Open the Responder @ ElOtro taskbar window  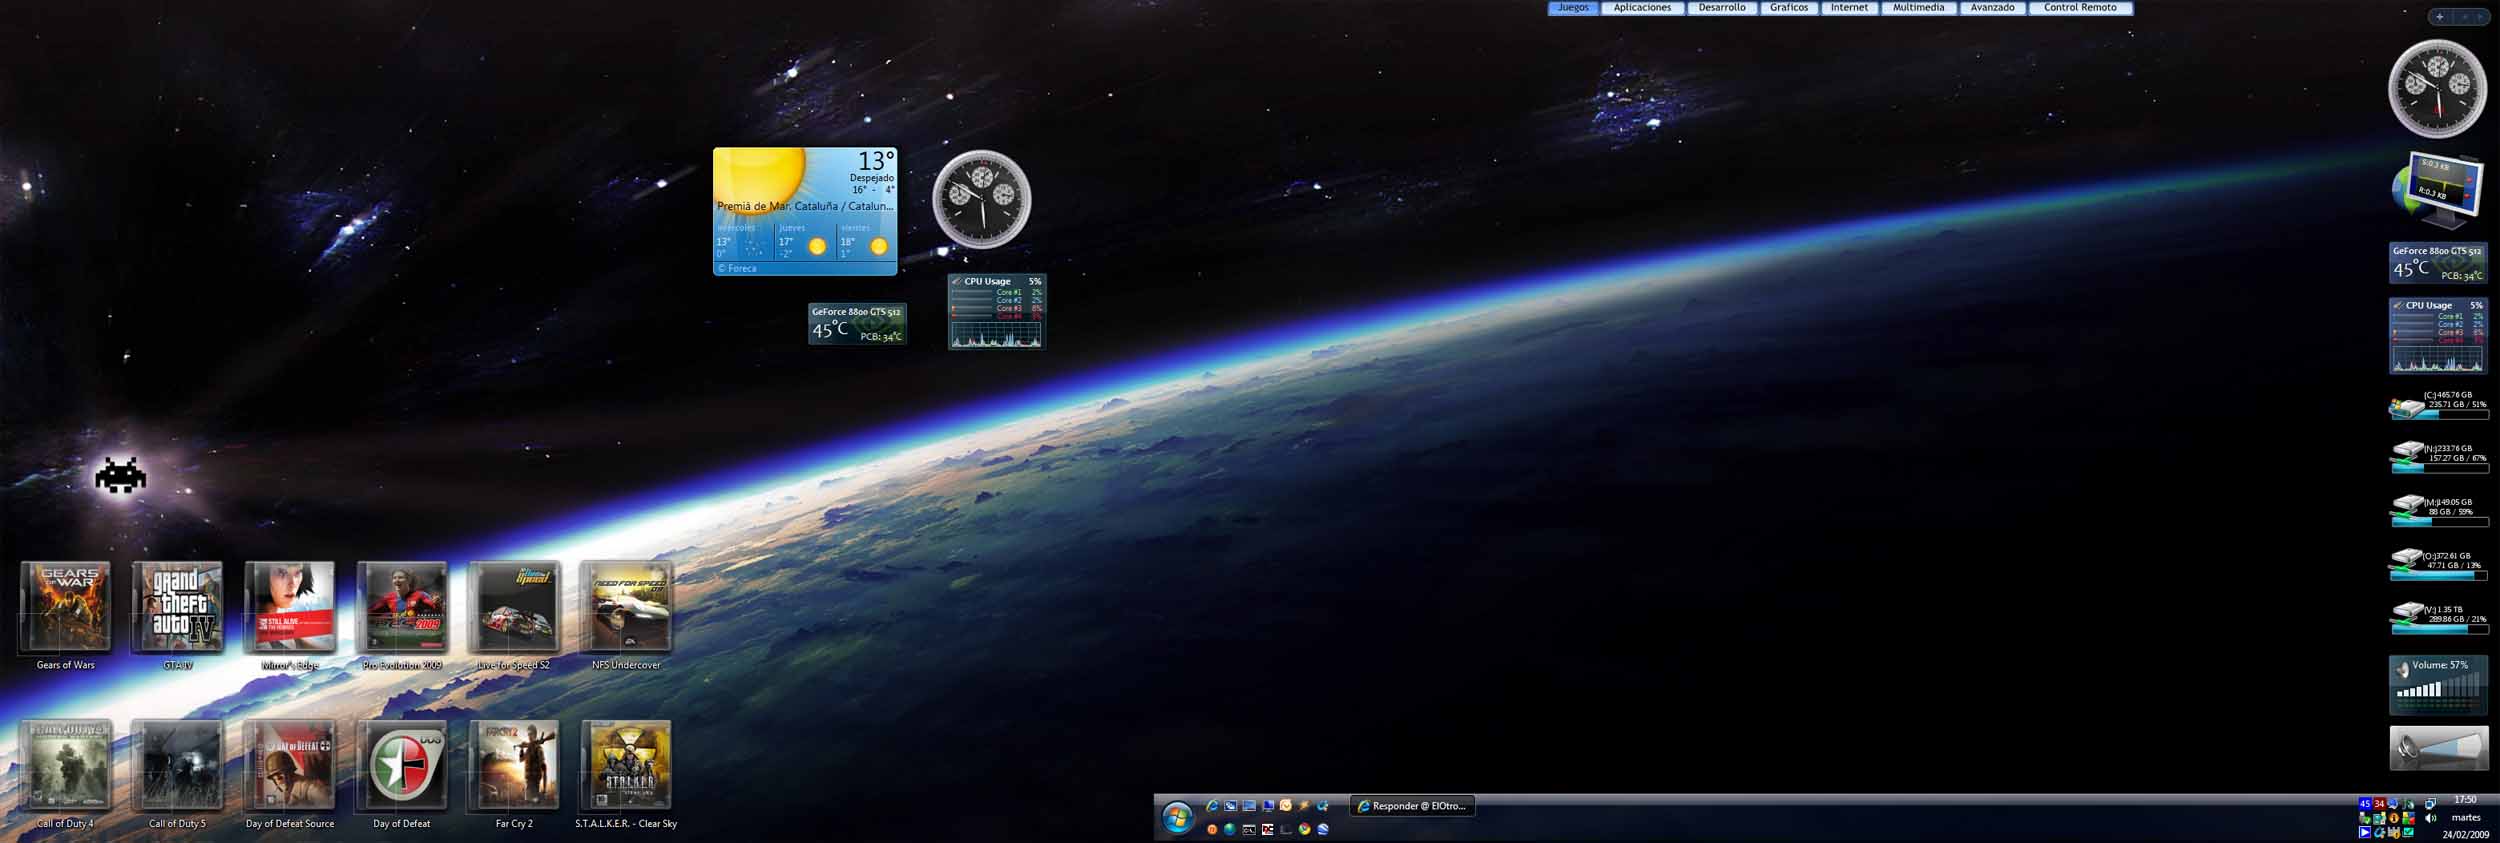(1412, 806)
